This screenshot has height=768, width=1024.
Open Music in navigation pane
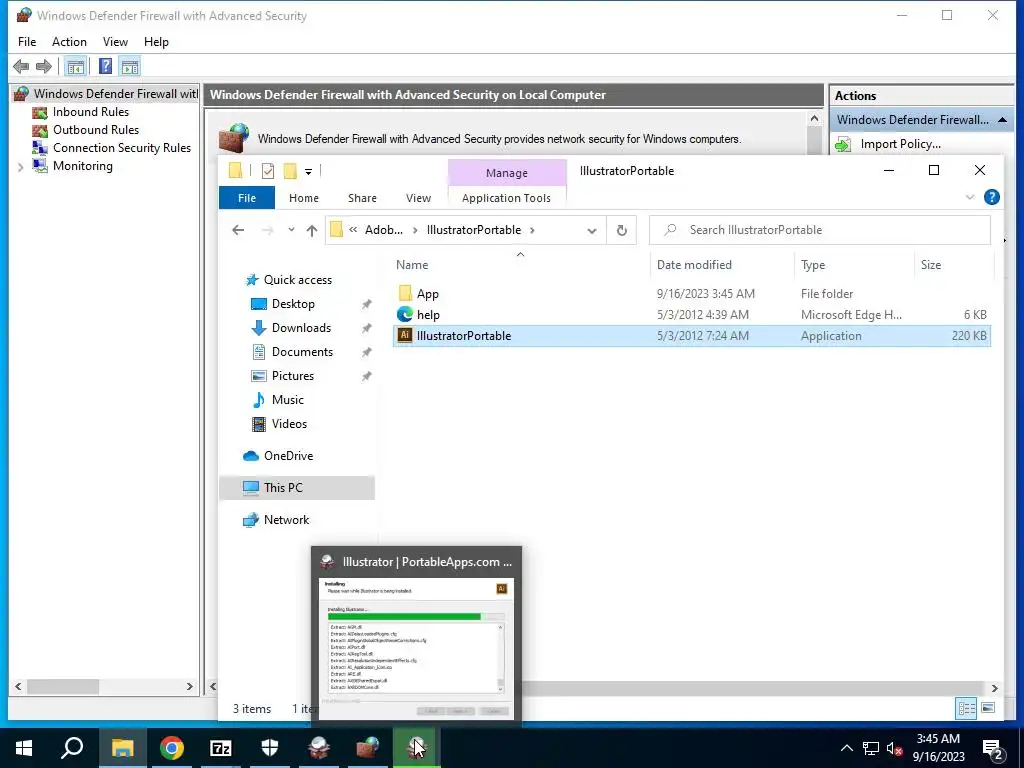(x=287, y=400)
